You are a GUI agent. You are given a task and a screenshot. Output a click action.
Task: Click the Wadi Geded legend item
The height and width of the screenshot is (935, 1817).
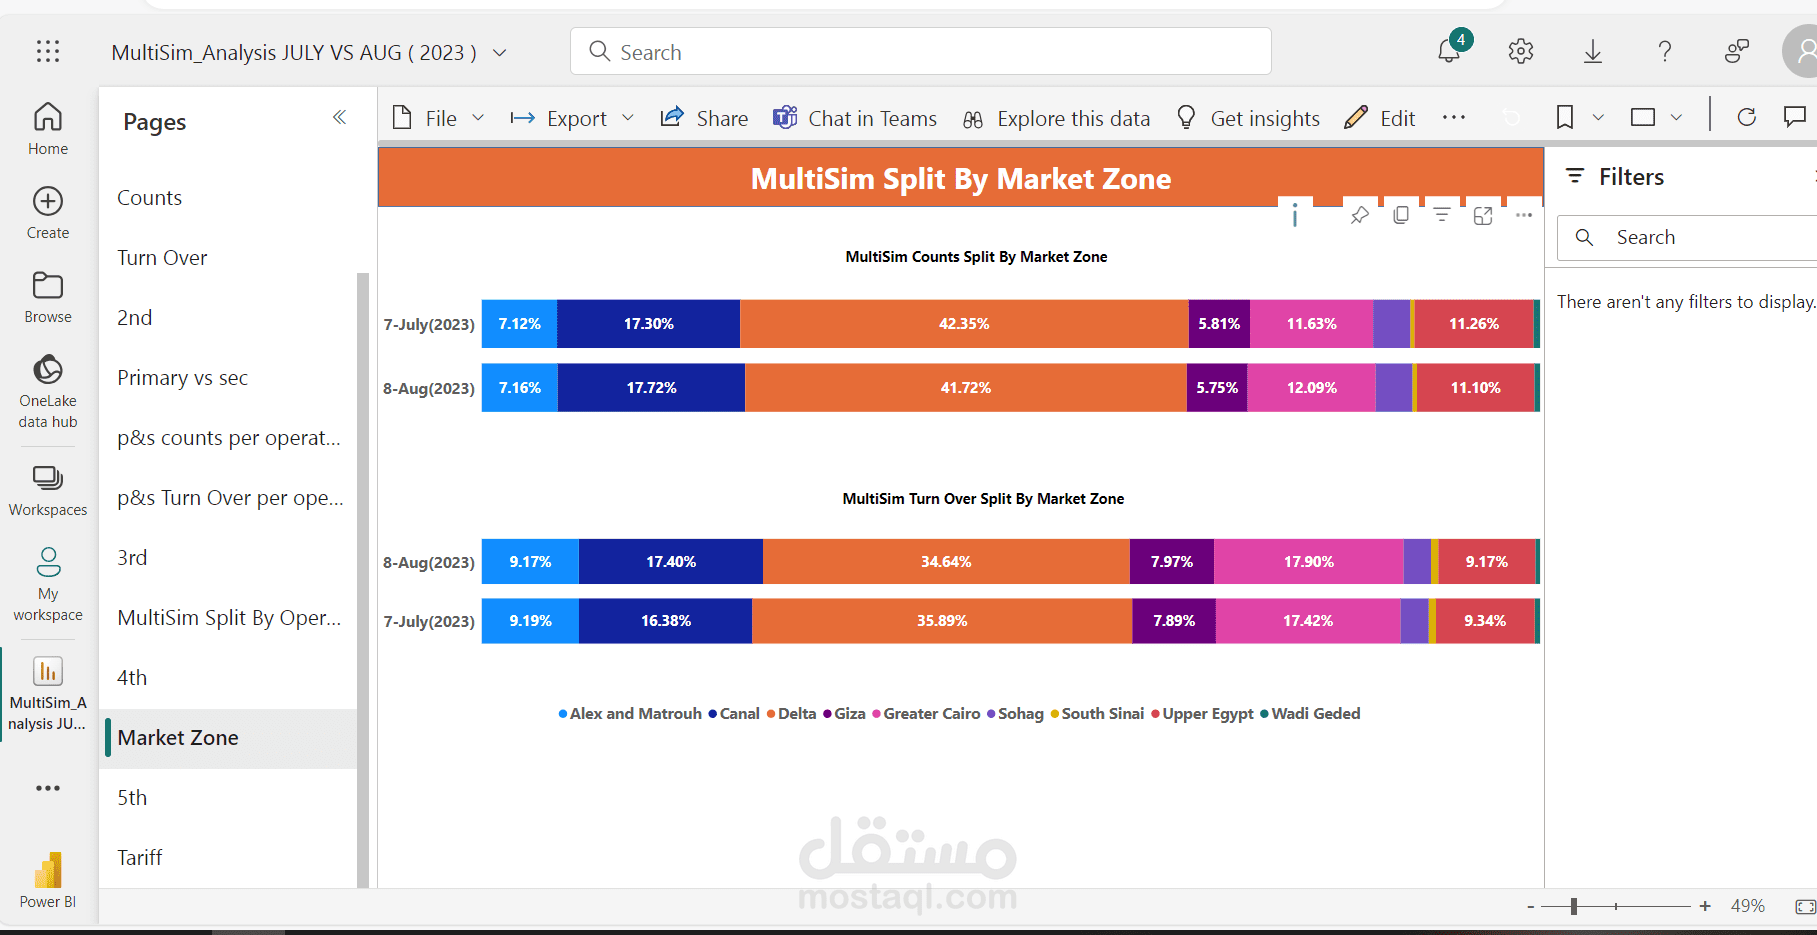point(1310,714)
